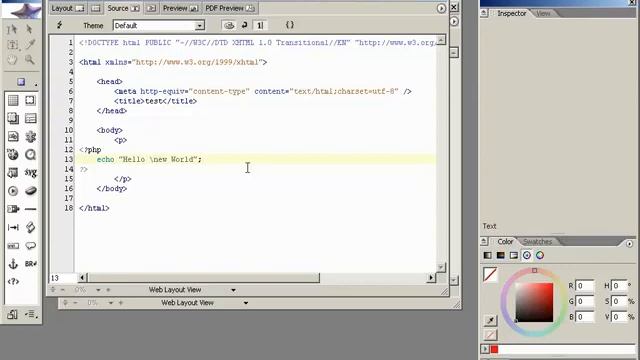Select the Zoom magnifier tool
This screenshot has height=360, width=640.
tap(30, 60)
